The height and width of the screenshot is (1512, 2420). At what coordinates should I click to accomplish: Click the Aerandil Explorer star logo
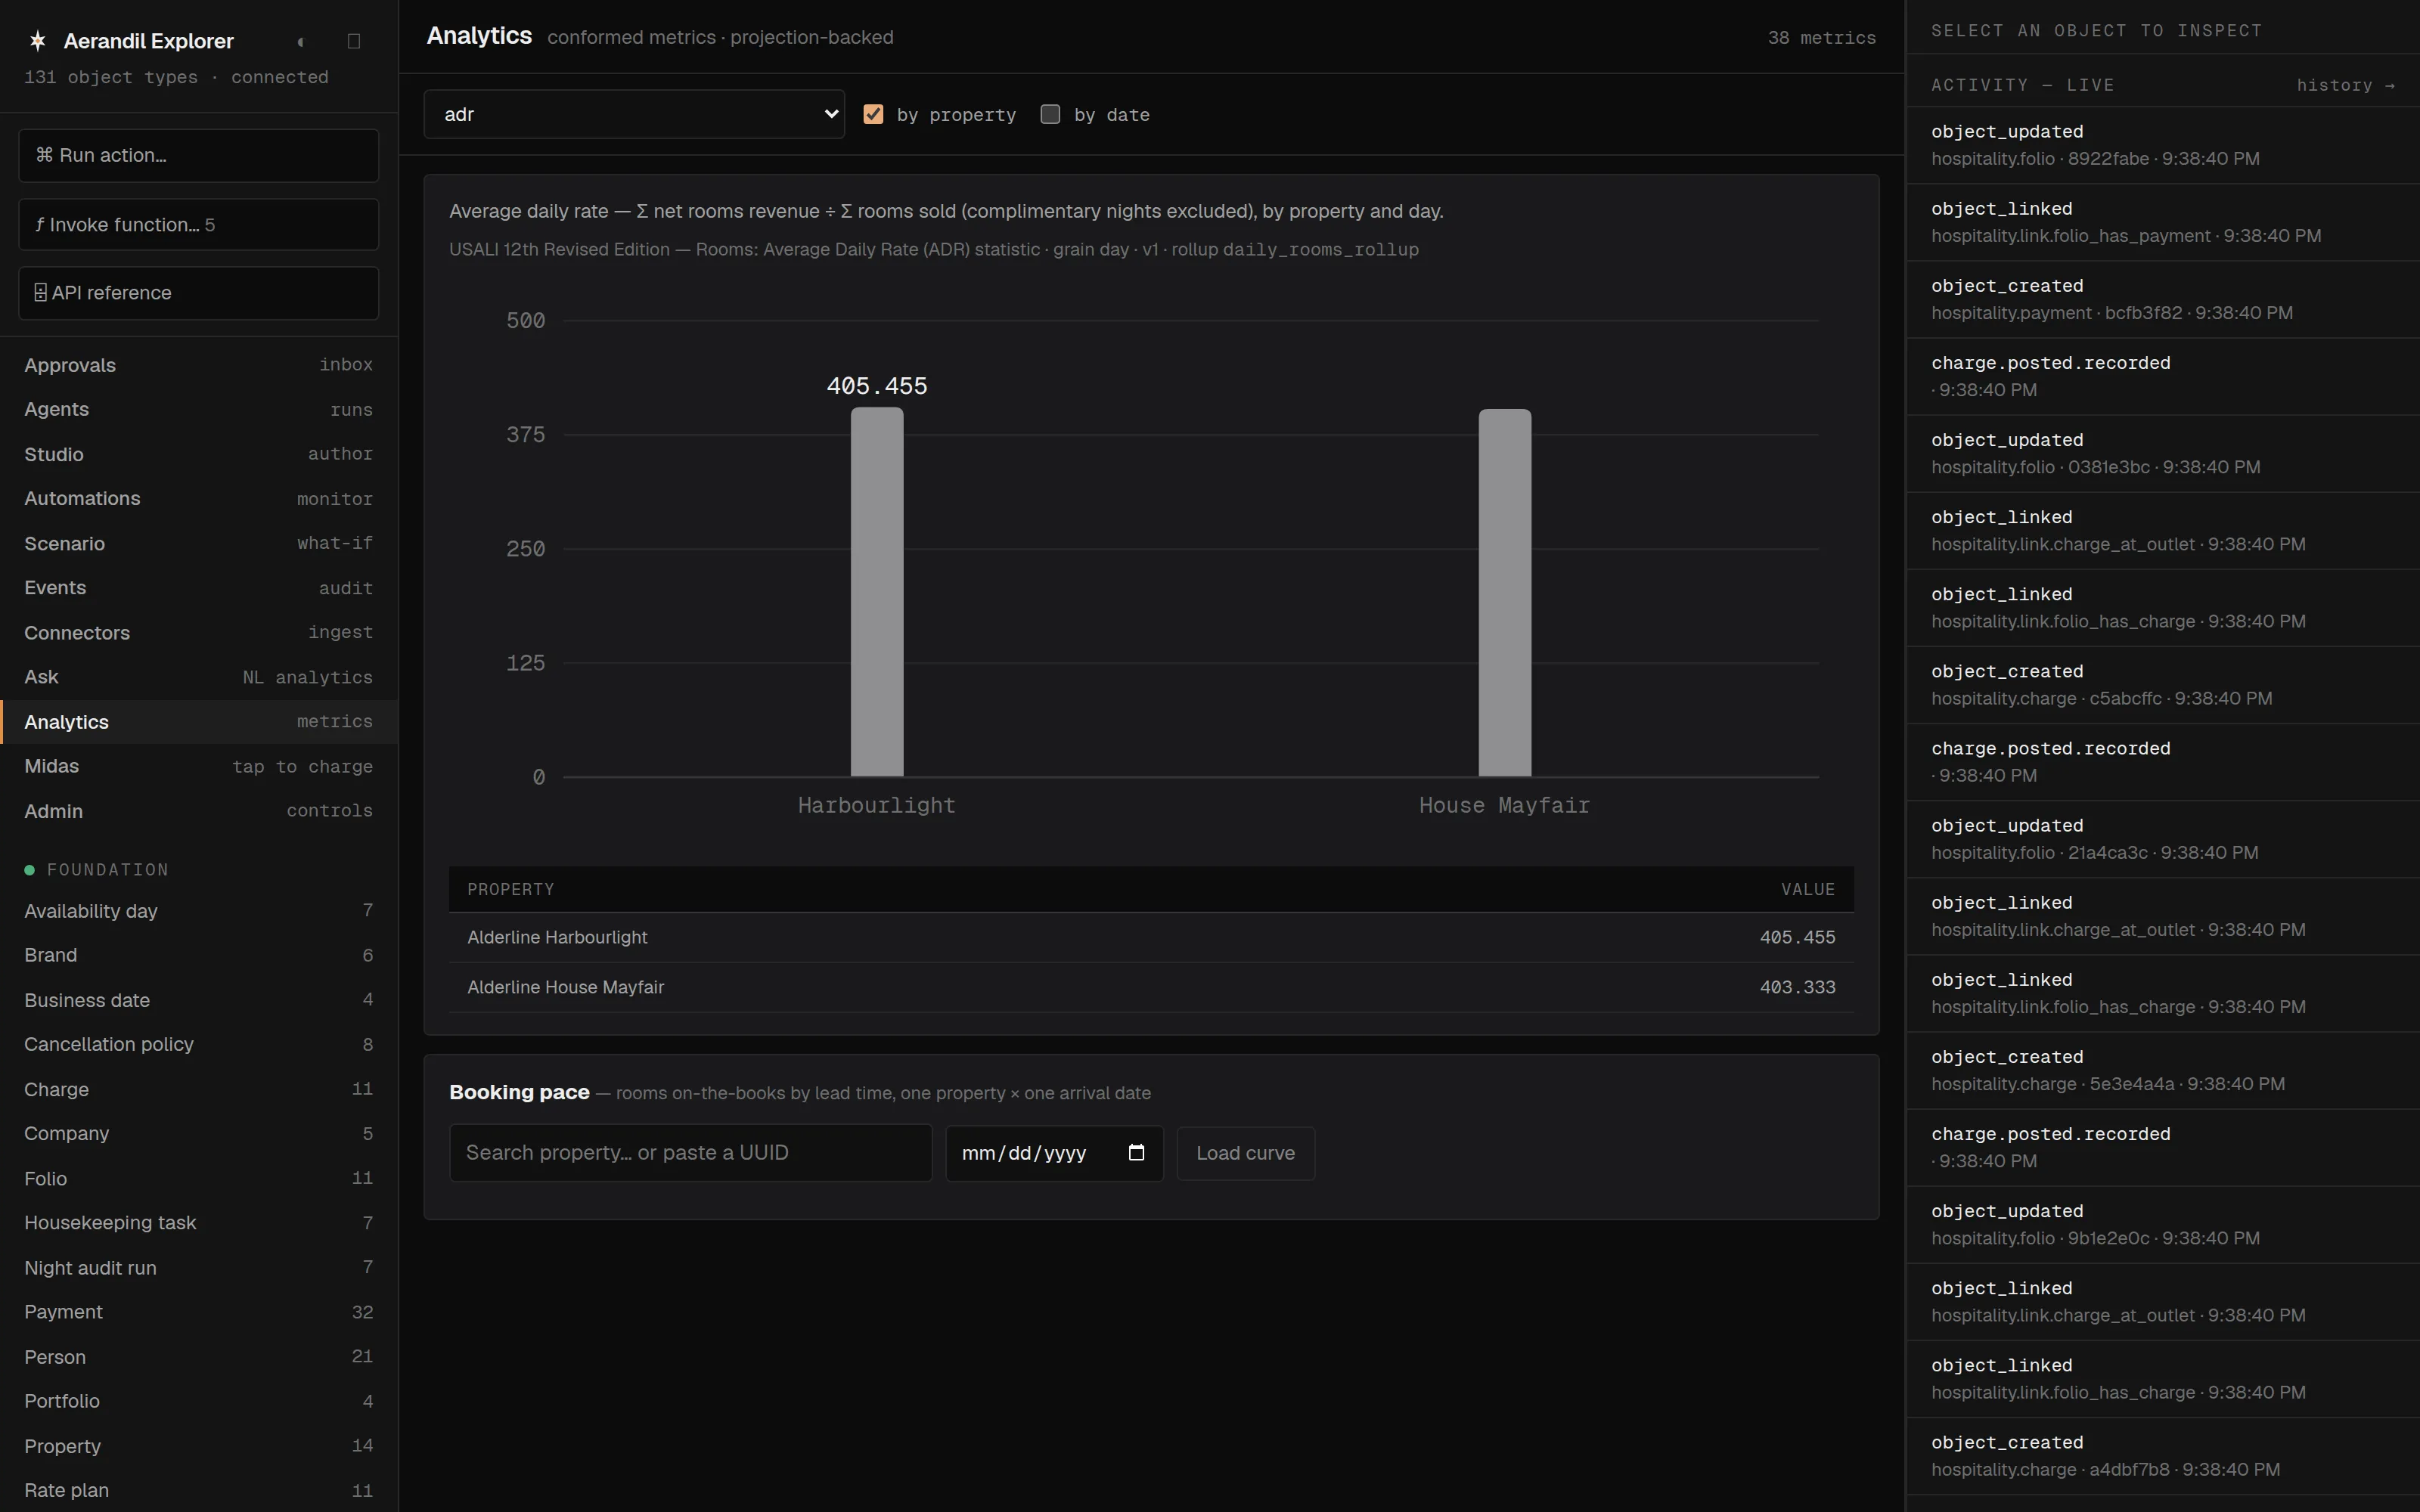pyautogui.click(x=37, y=41)
